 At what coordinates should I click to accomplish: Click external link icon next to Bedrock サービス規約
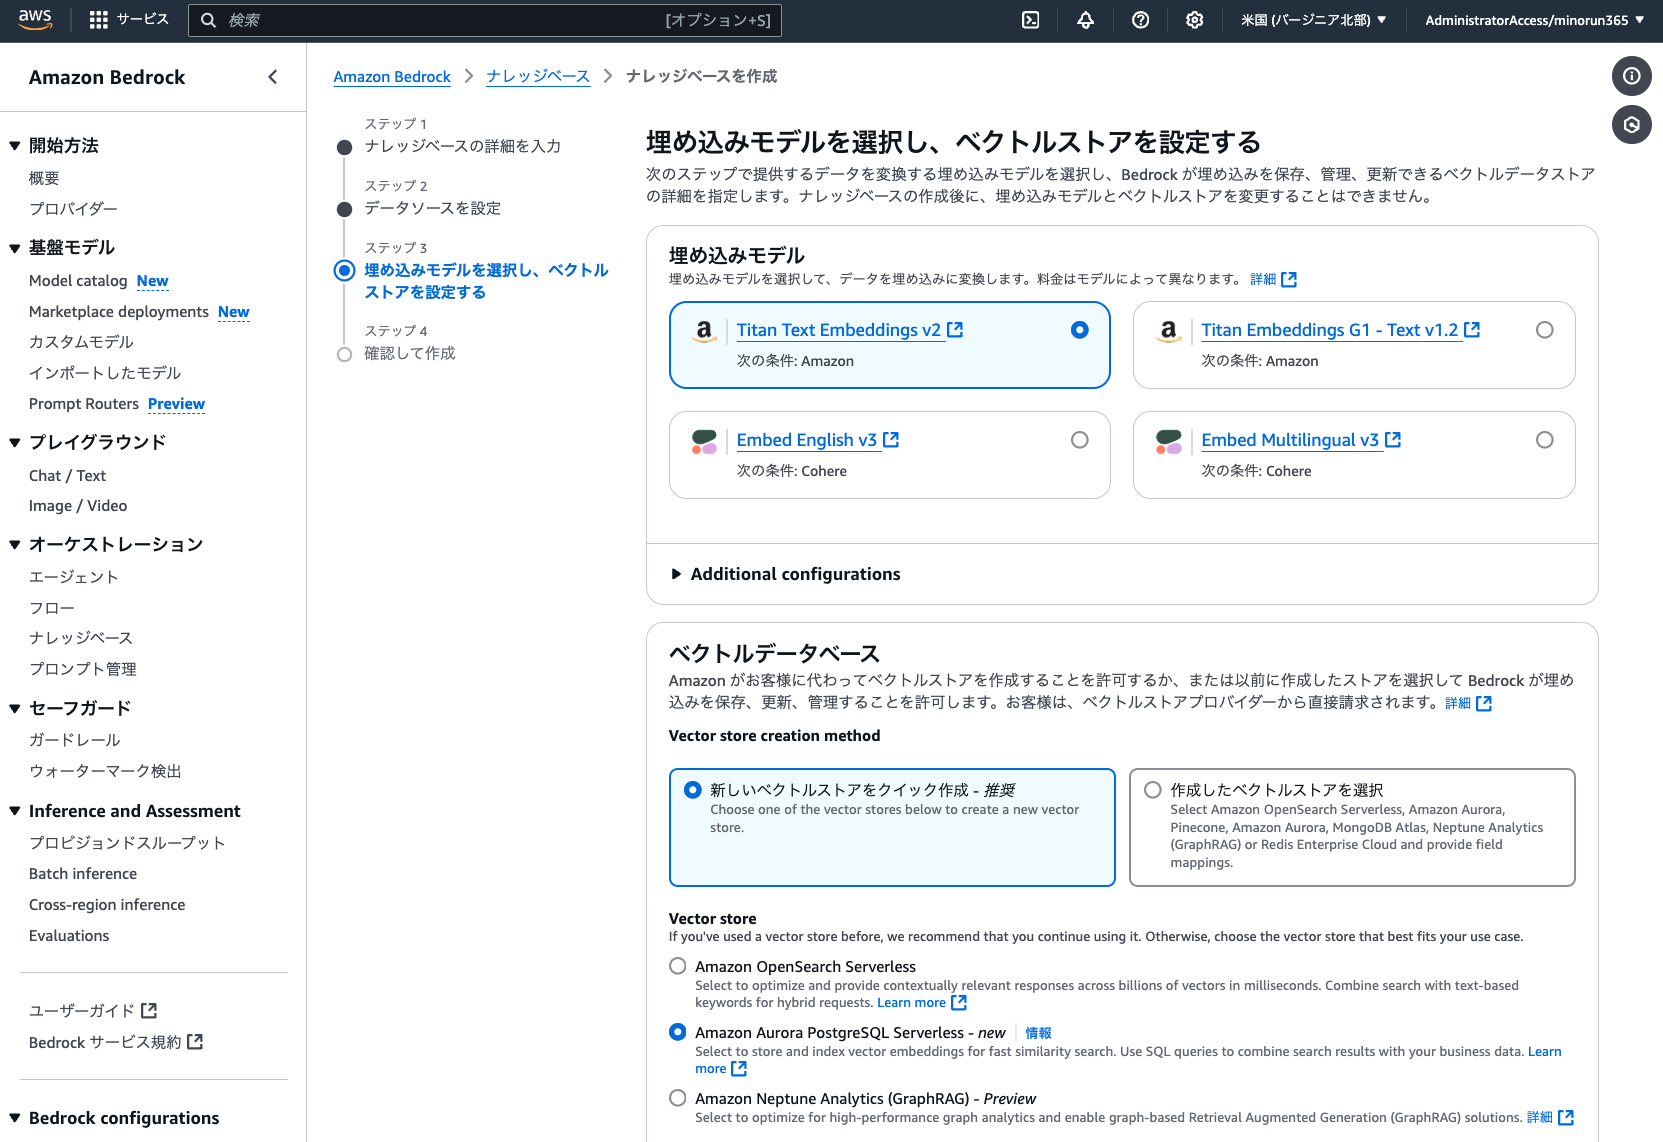click(x=195, y=1041)
